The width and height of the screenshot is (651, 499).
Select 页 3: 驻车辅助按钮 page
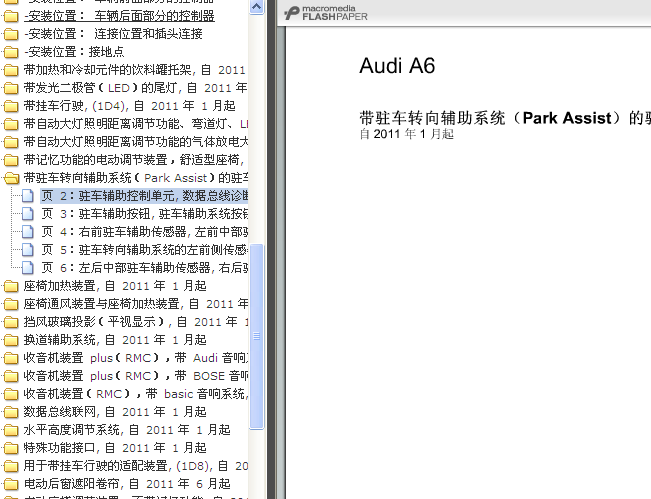tap(144, 214)
